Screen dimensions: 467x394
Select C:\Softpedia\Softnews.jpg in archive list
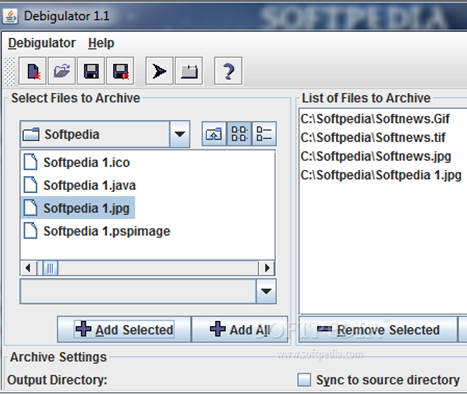pyautogui.click(x=376, y=156)
